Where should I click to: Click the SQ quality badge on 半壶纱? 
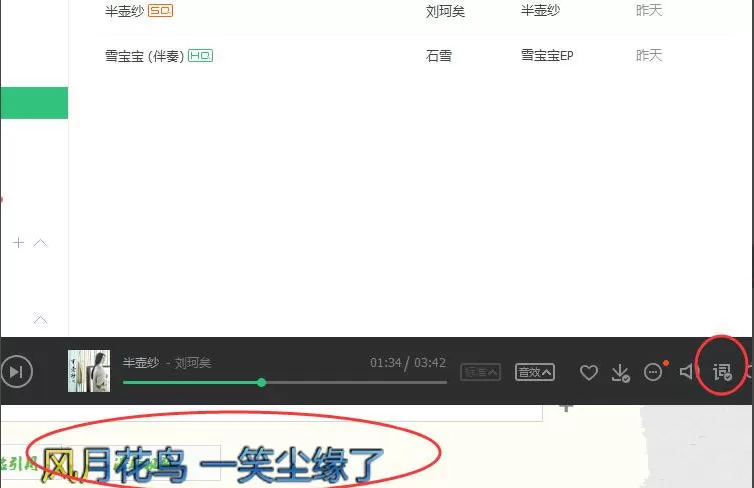coord(160,11)
